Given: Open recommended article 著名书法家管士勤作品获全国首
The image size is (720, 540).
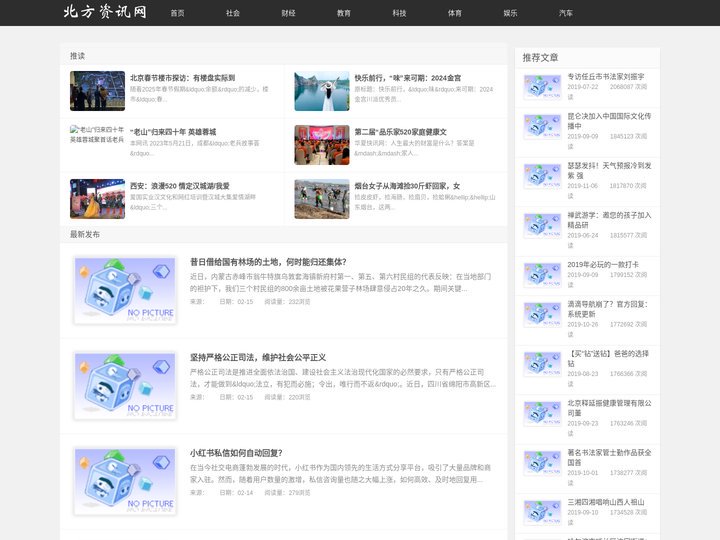Looking at the screenshot, I should 609,458.
